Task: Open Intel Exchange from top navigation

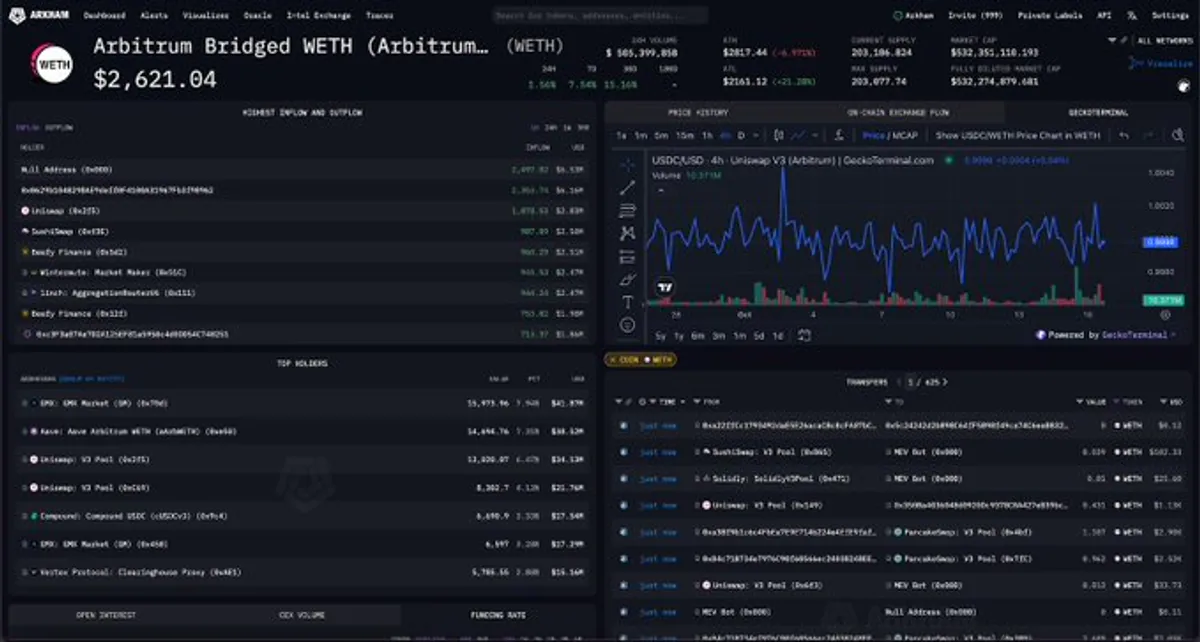Action: coord(319,16)
